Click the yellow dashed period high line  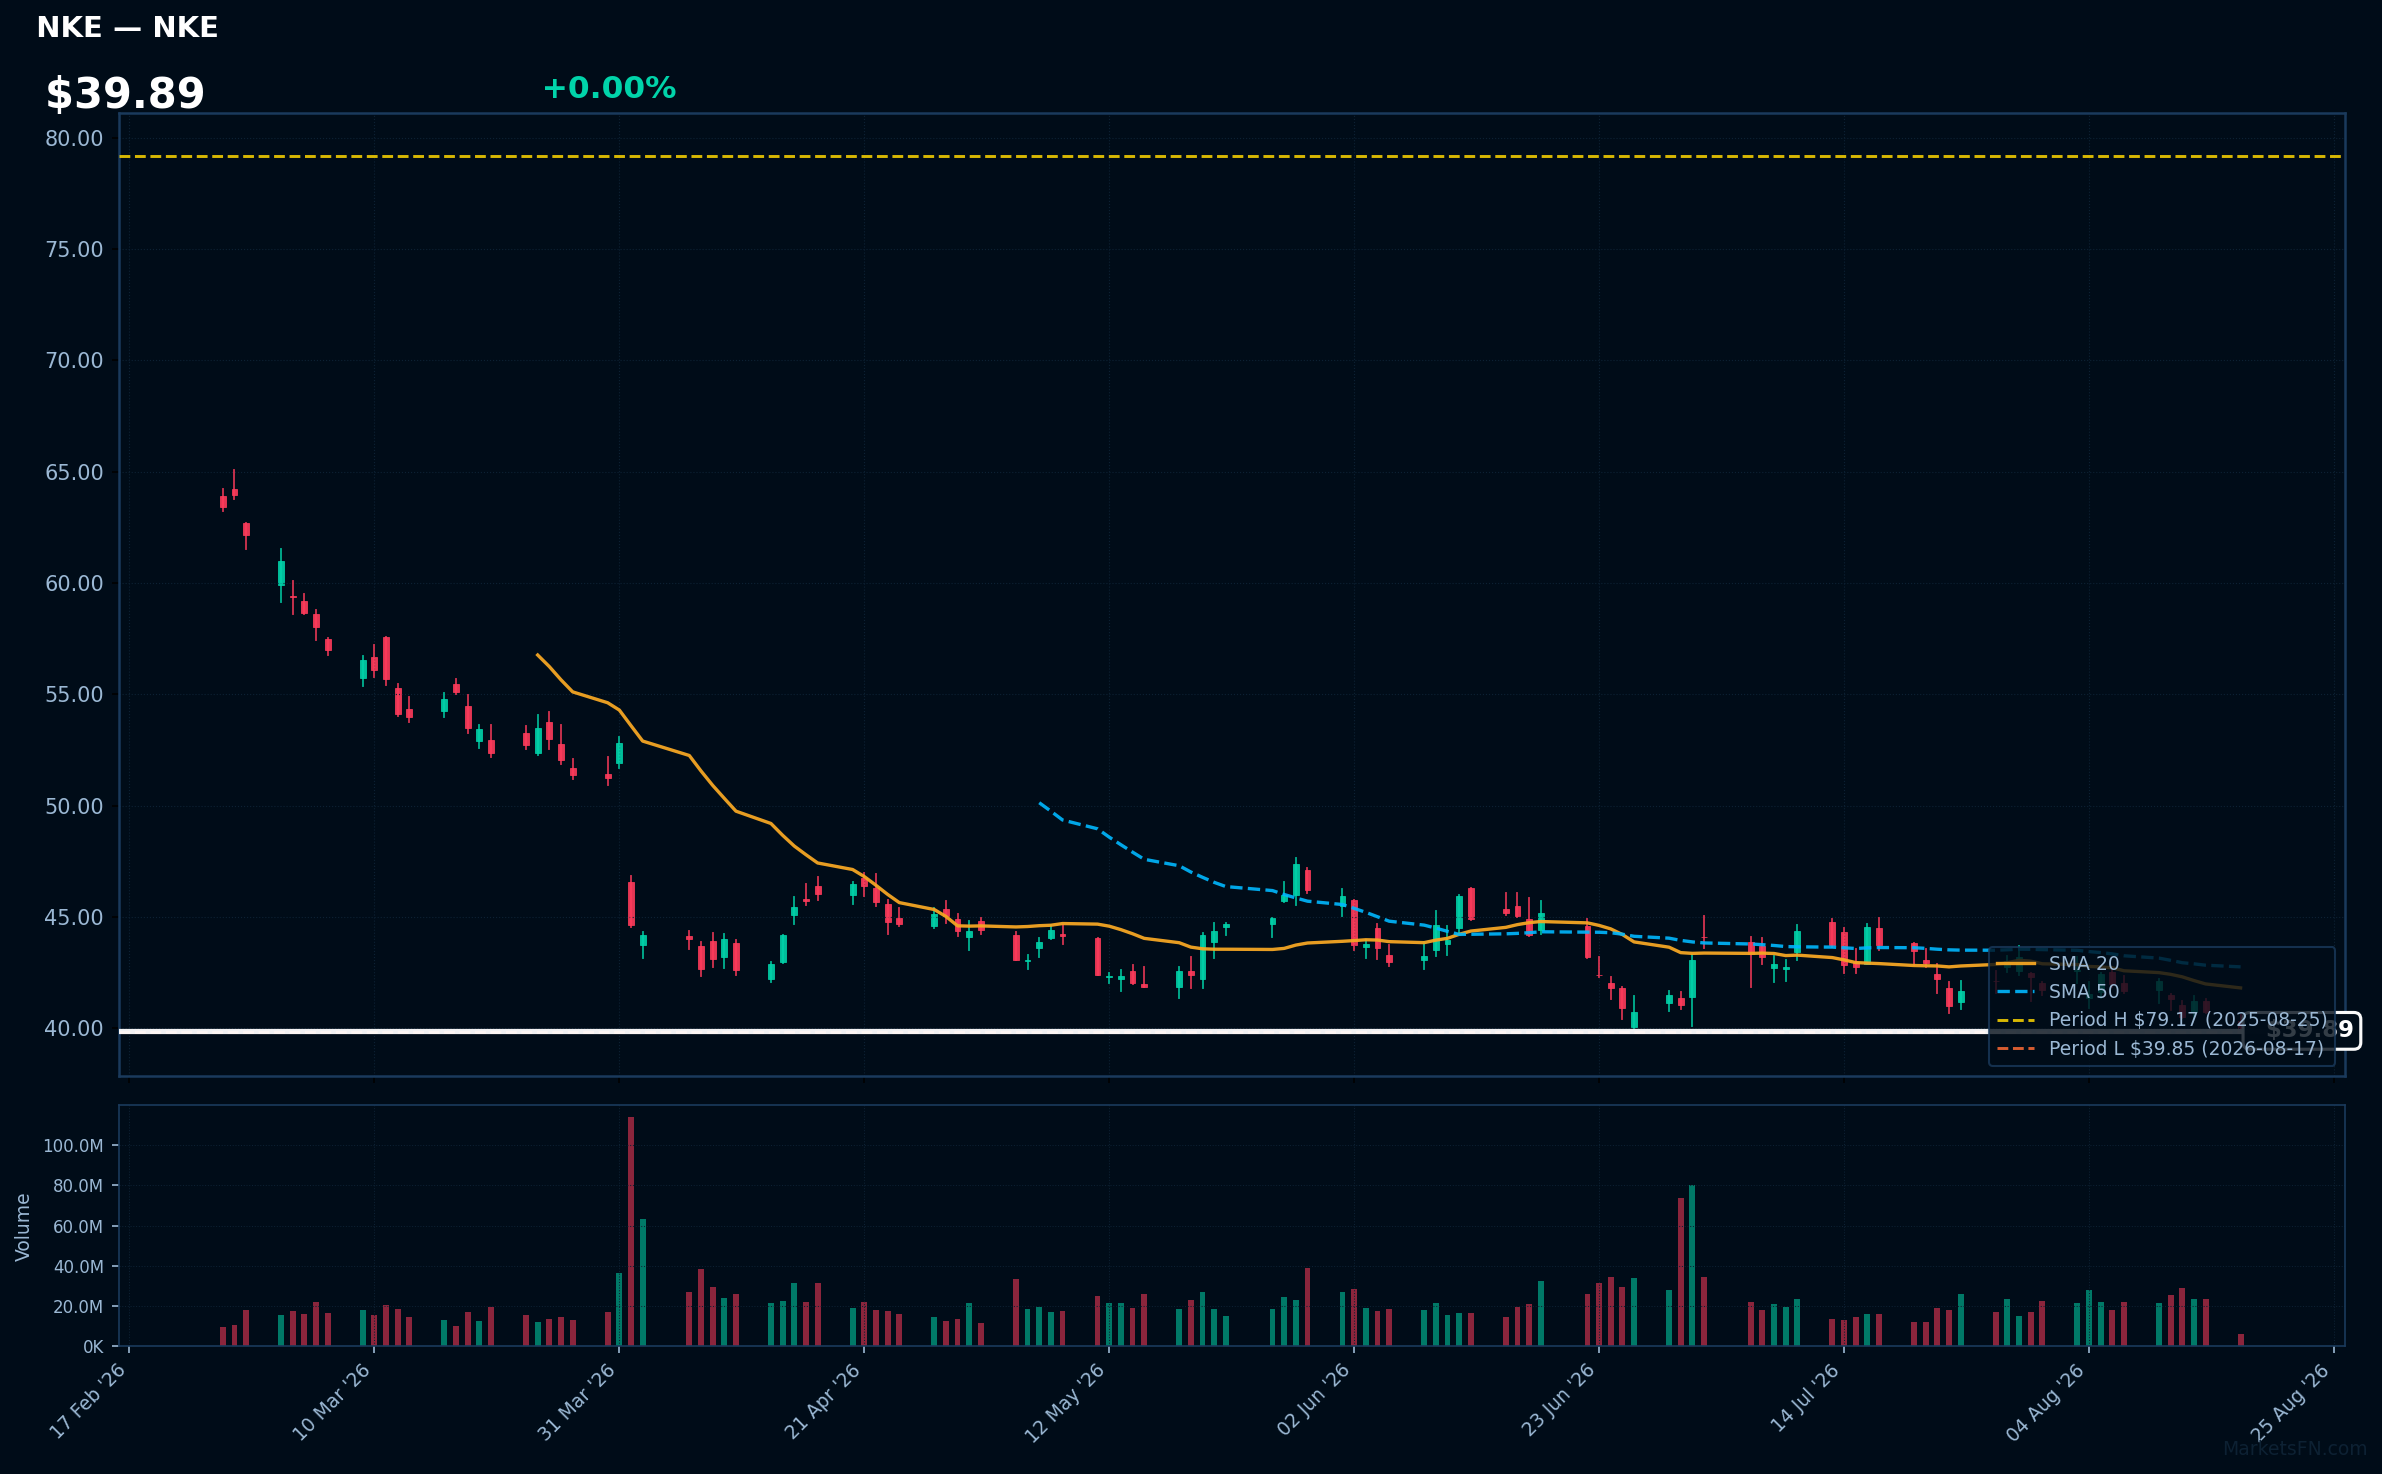[x=1231, y=156]
